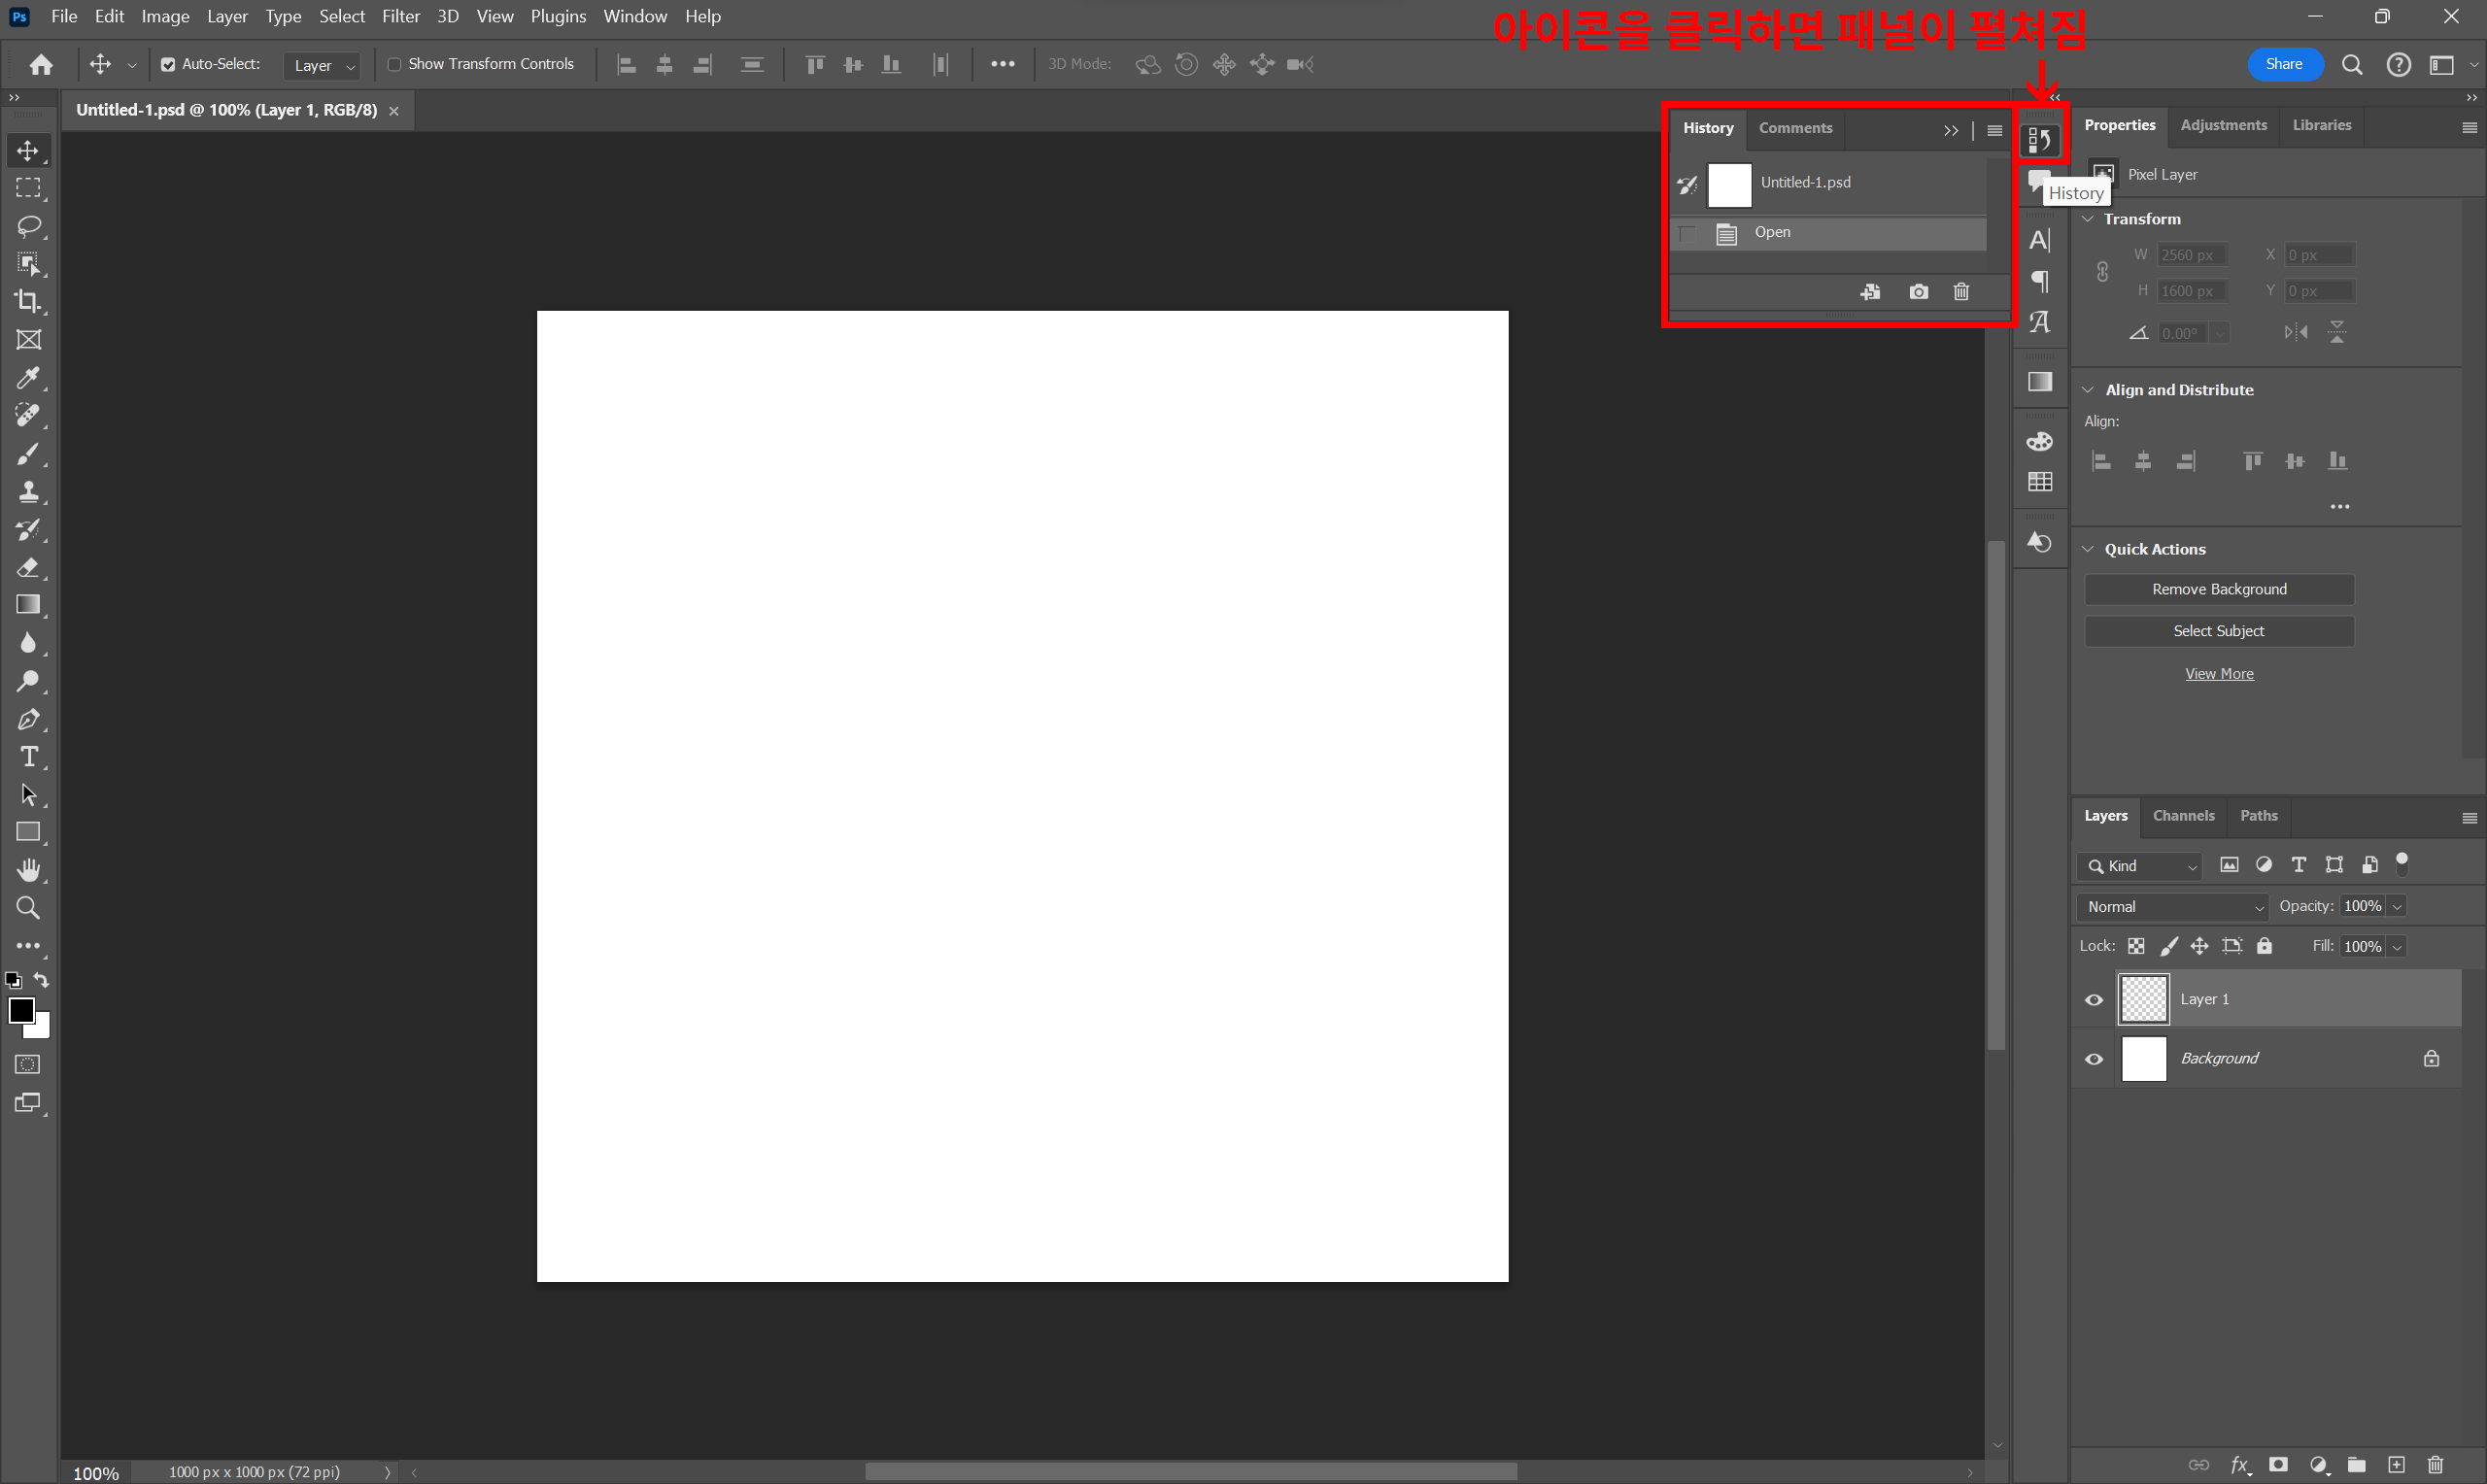This screenshot has width=2487, height=1484.
Task: Create new snapshot with camera icon
Action: click(x=1918, y=292)
